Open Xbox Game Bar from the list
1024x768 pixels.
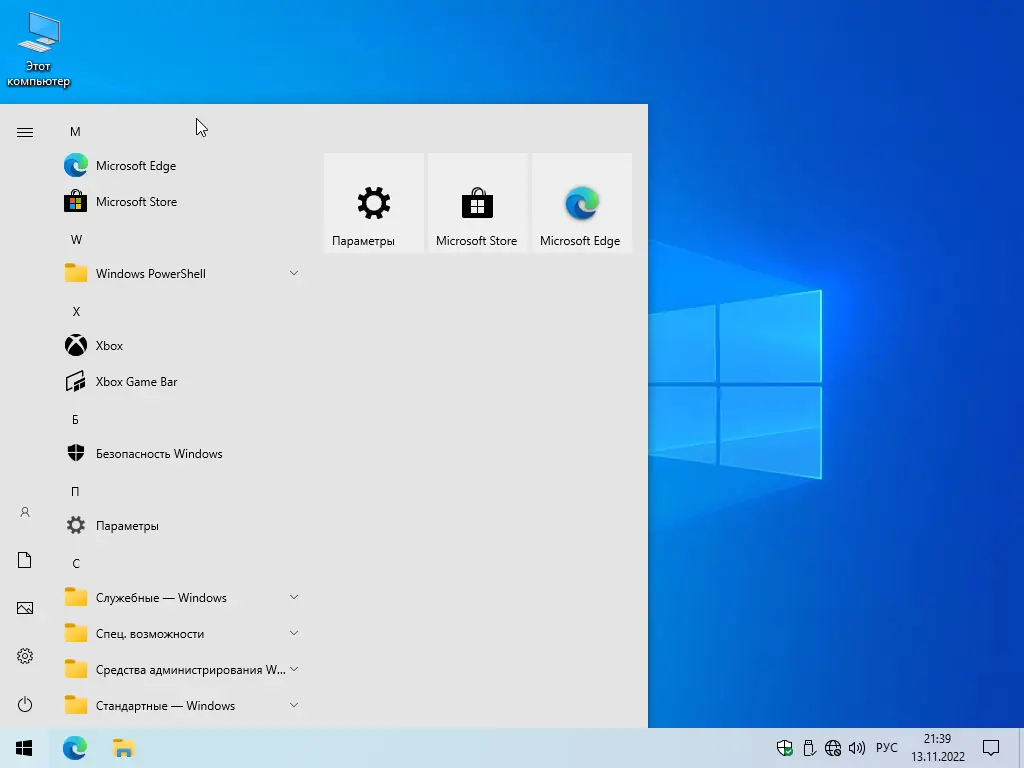pyautogui.click(x=182, y=381)
